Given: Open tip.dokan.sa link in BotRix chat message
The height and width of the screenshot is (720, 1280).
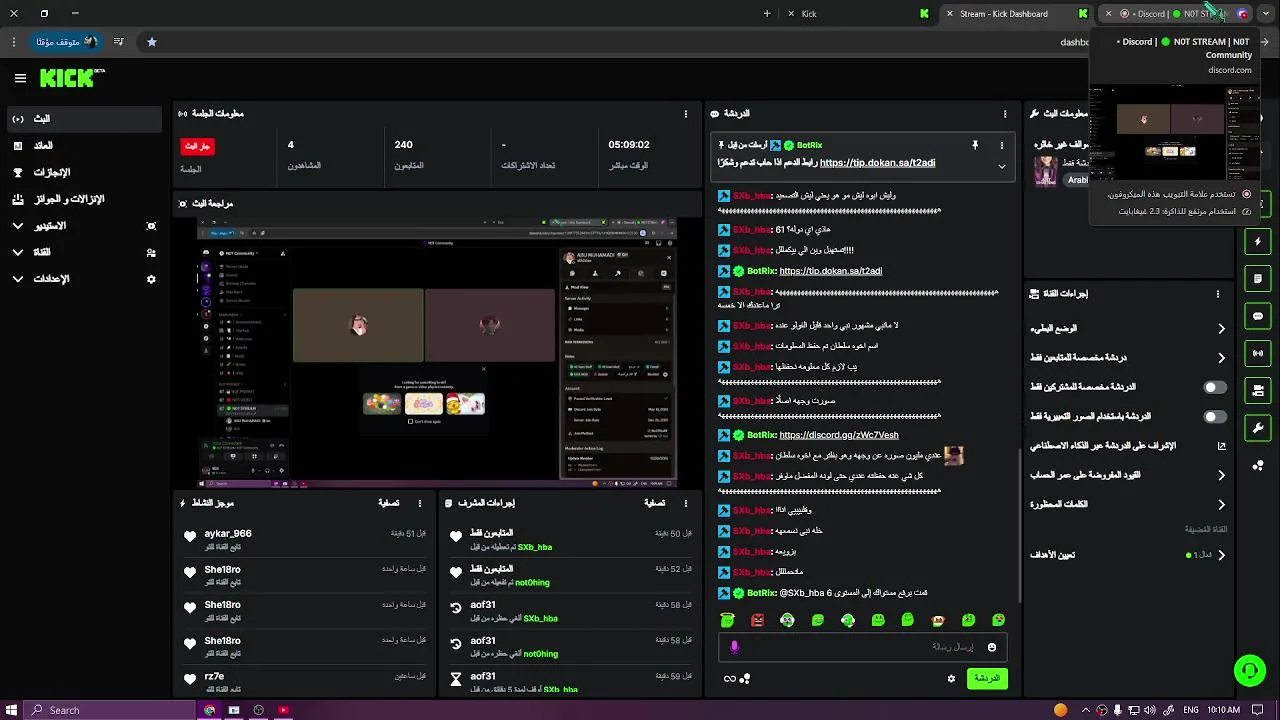Looking at the screenshot, I should [830, 271].
